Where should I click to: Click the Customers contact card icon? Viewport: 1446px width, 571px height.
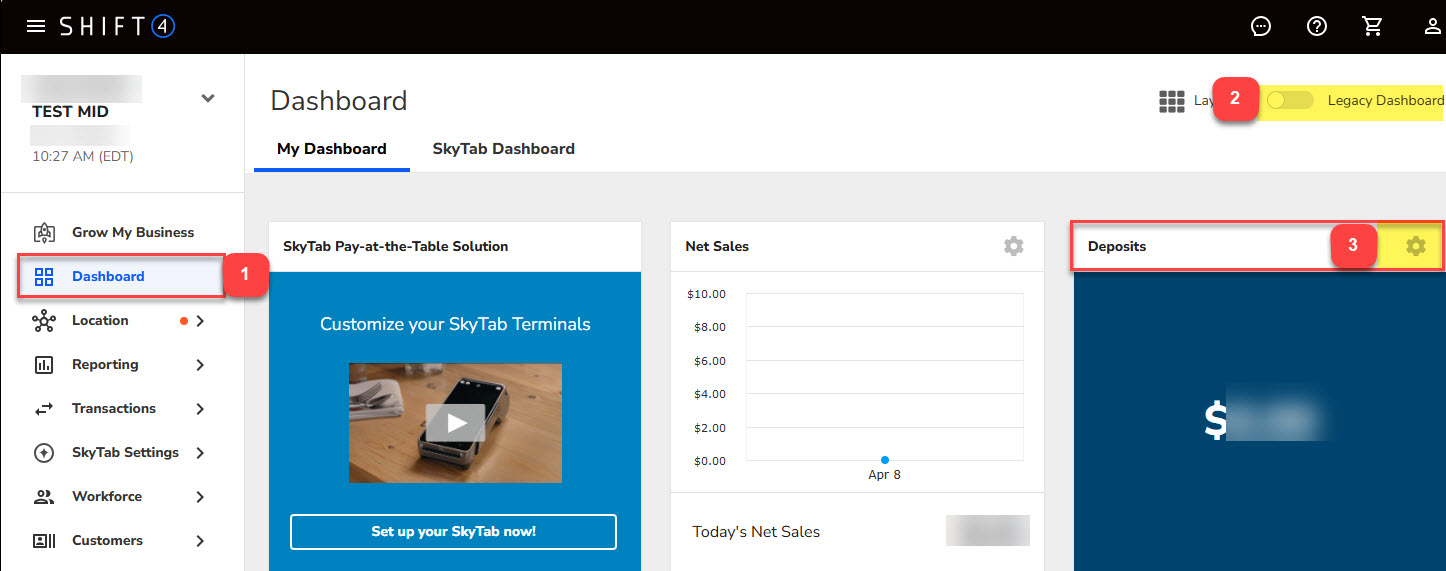click(x=44, y=540)
